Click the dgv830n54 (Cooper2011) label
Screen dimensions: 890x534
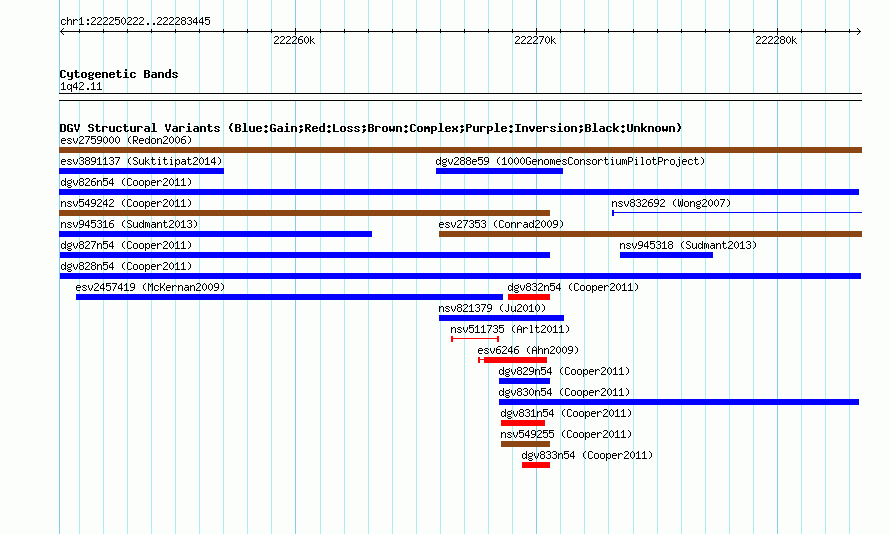564,392
